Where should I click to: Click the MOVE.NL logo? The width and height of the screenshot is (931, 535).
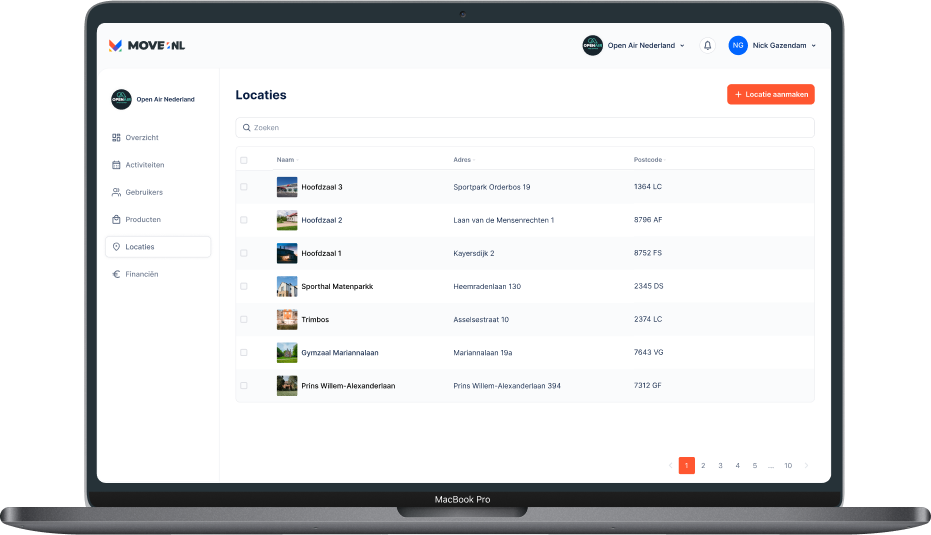point(147,45)
